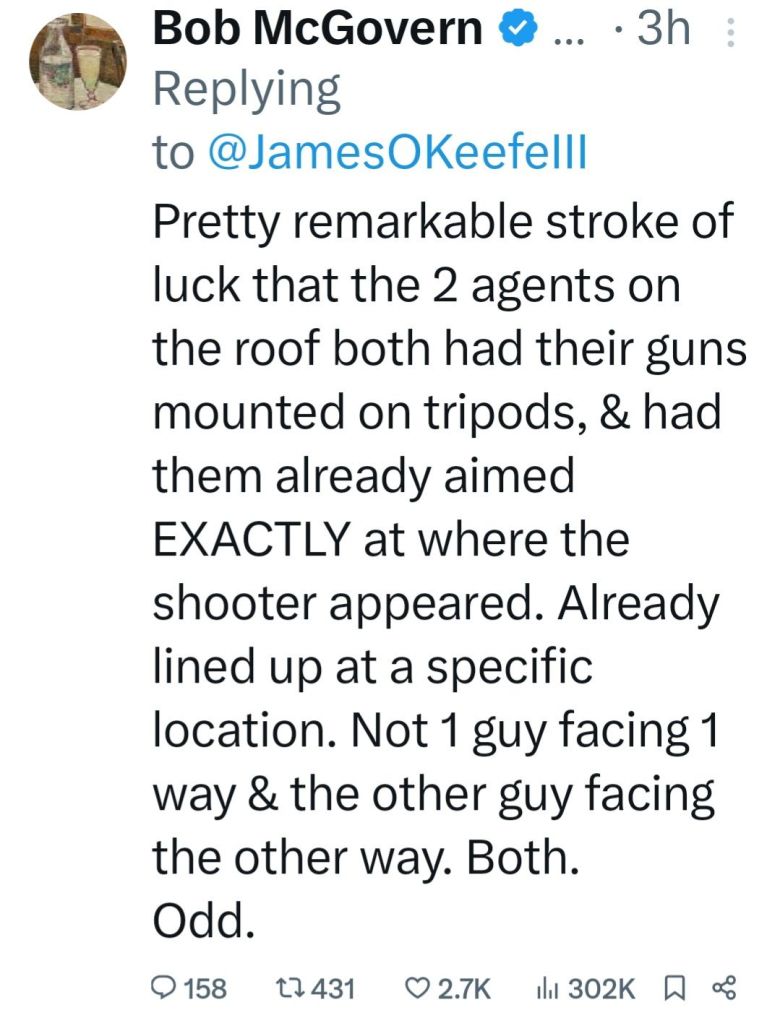Open the tweet's more options menu

[730, 36]
